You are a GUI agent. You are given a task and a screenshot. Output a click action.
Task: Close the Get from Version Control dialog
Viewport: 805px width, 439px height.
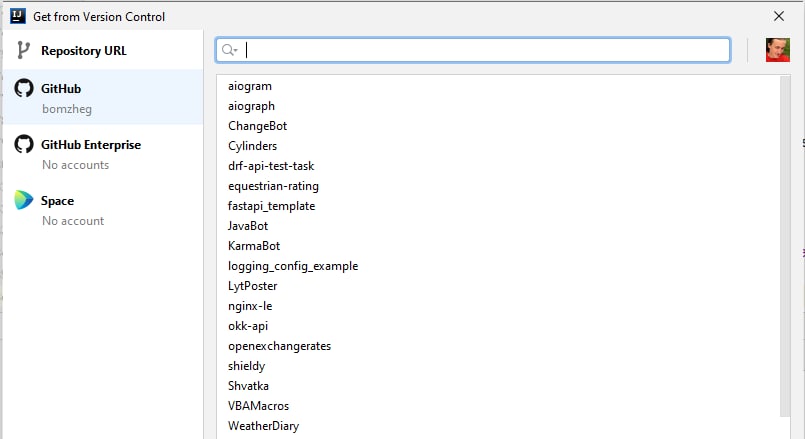coord(779,16)
